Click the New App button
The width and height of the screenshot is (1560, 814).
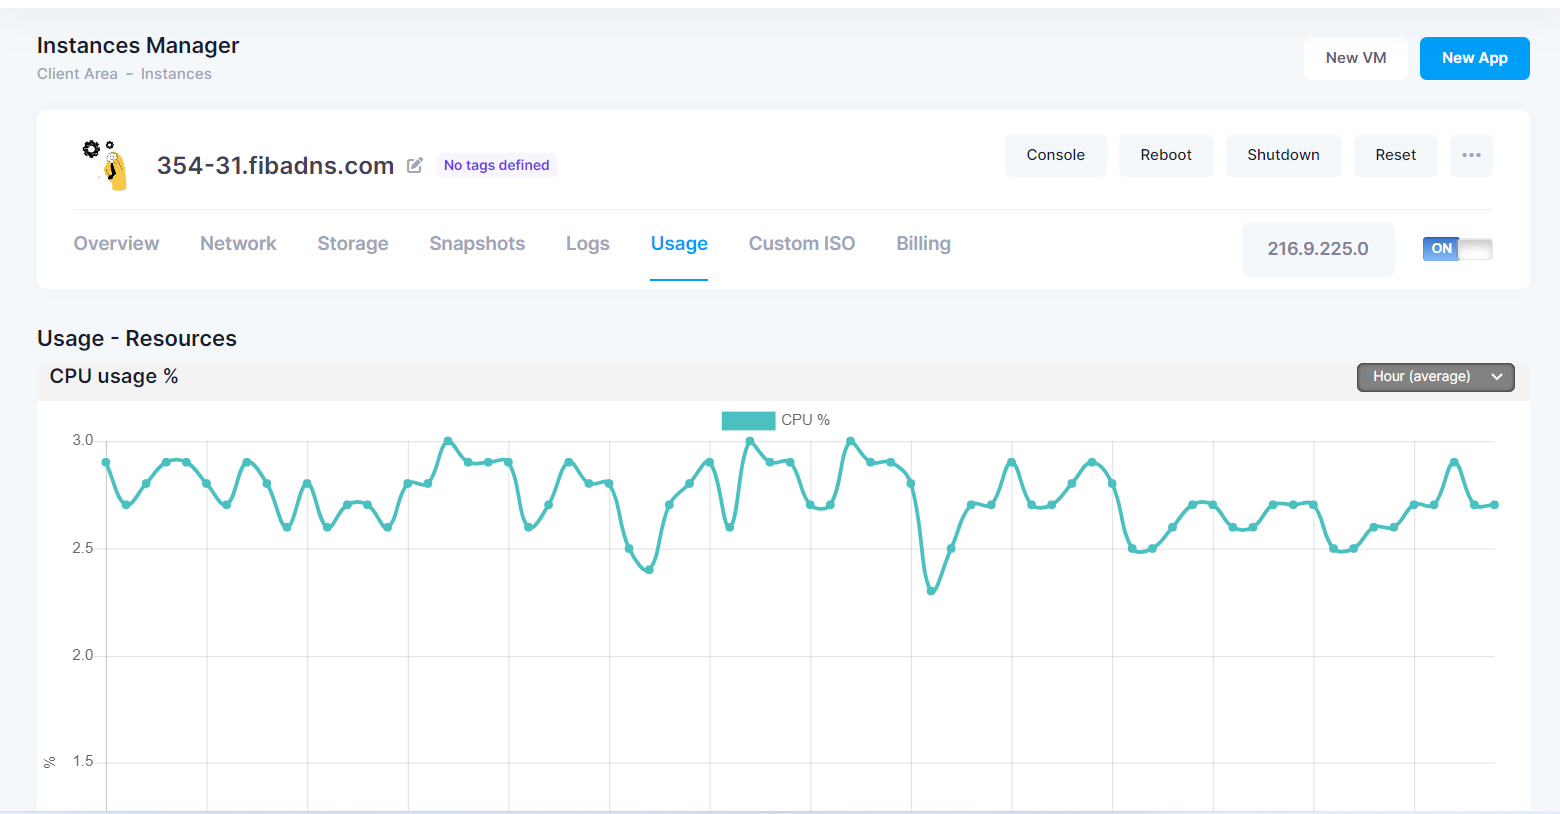(x=1475, y=58)
